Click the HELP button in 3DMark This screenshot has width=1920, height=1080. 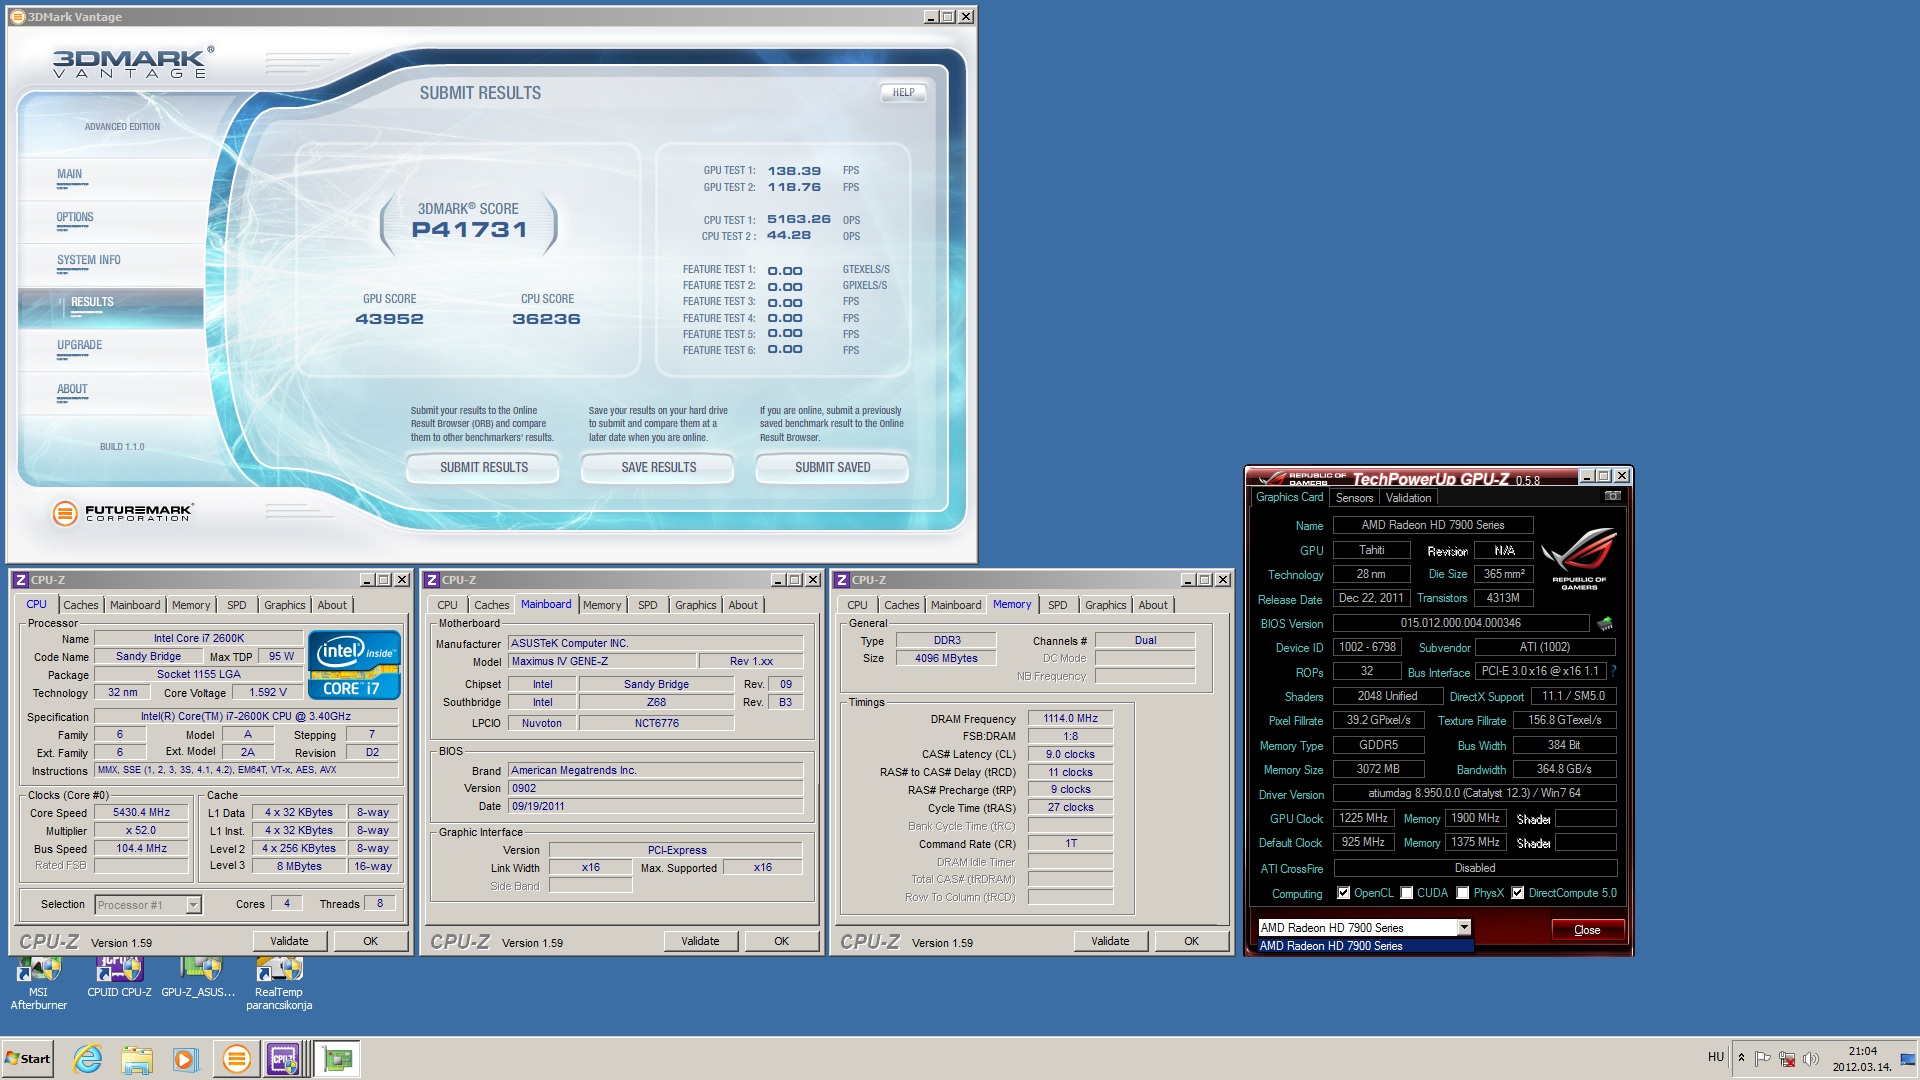point(903,92)
